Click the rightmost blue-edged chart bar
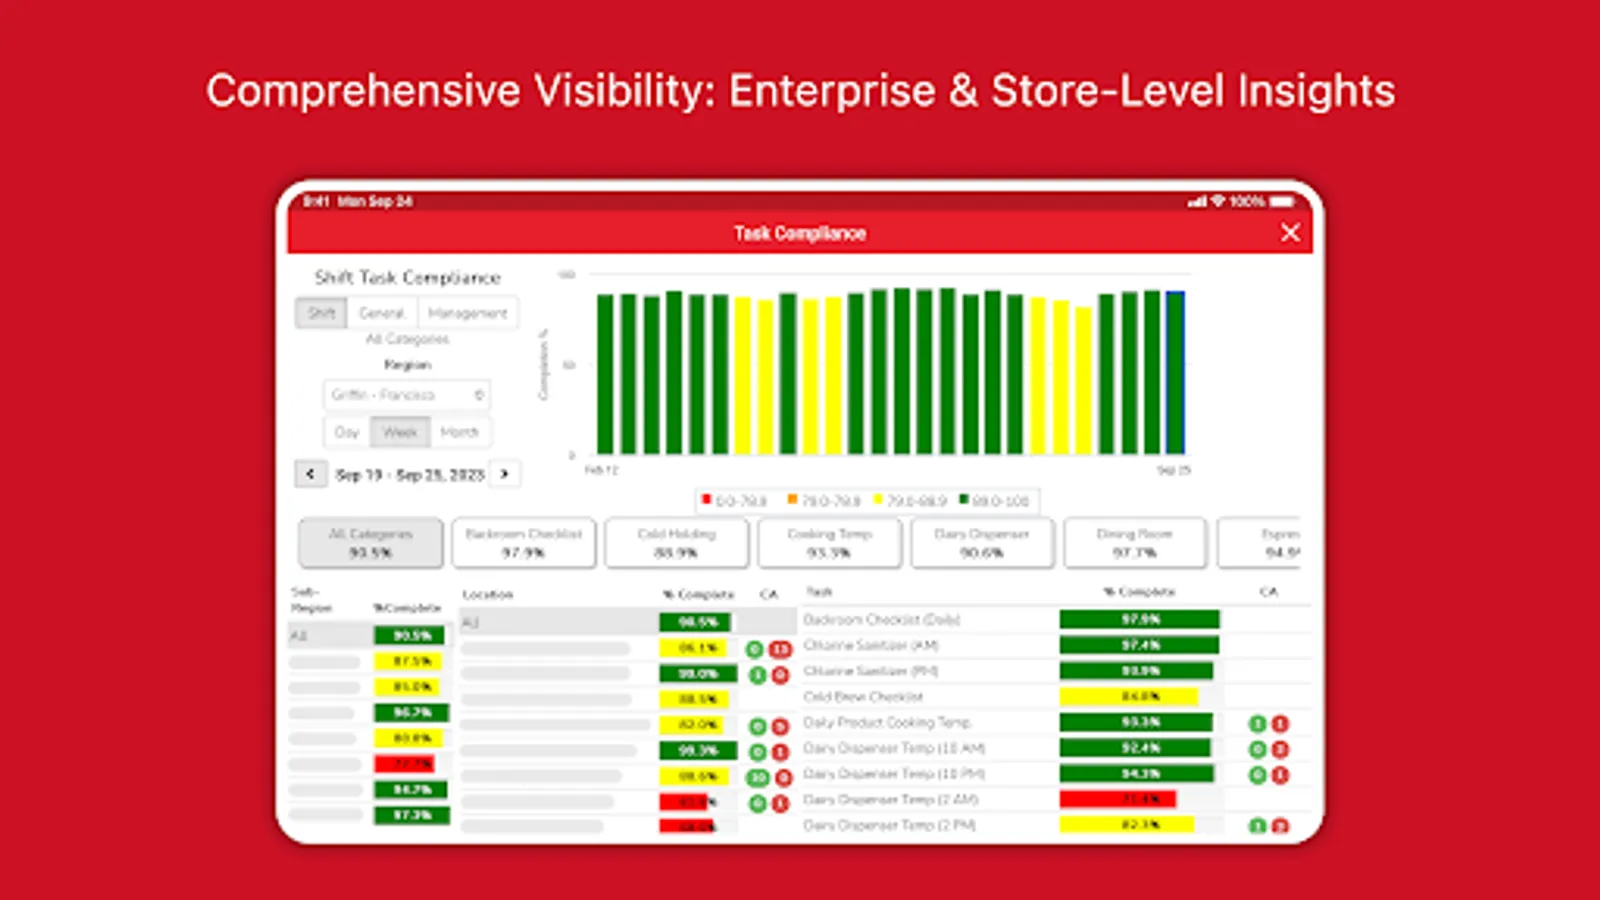 pyautogui.click(x=1176, y=373)
